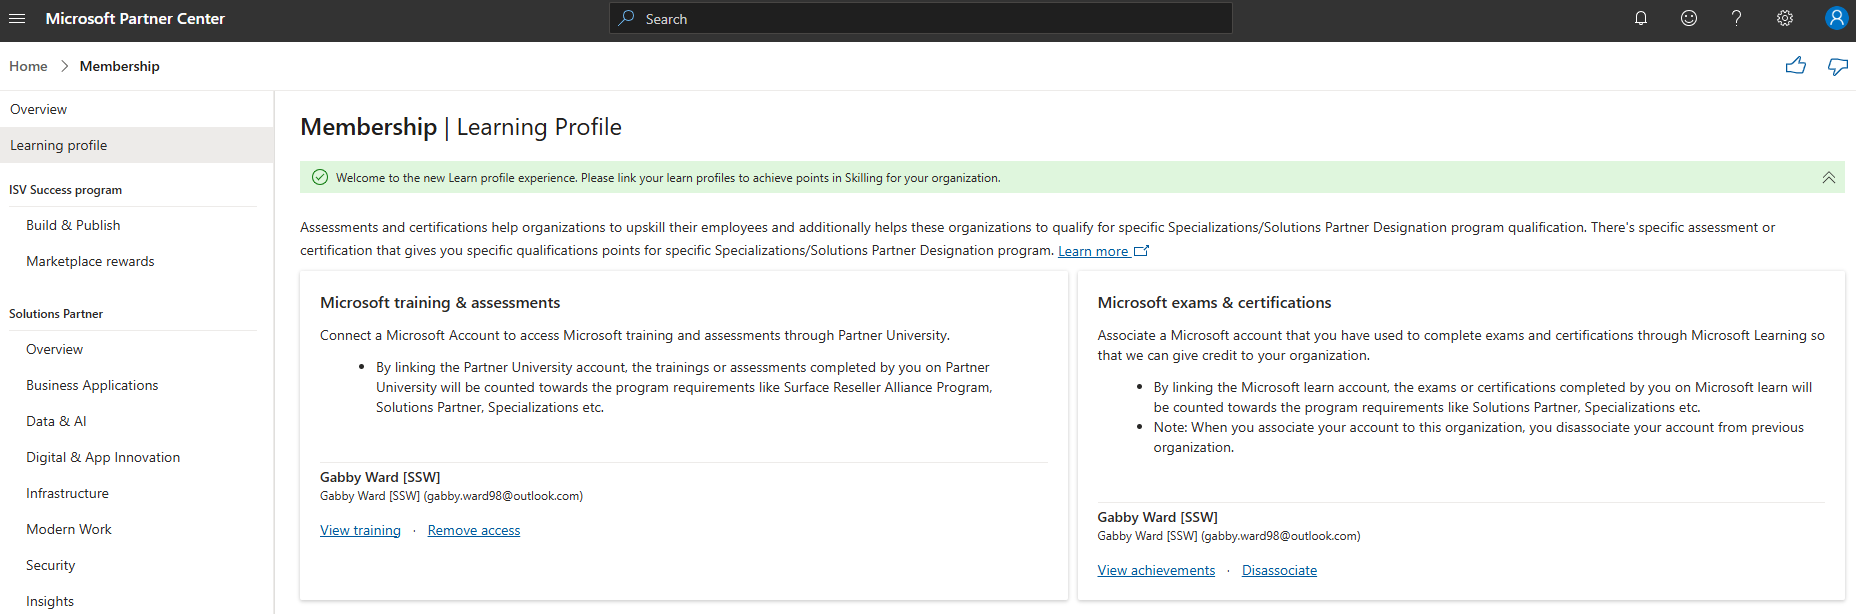The height and width of the screenshot is (614, 1856).
Task: Open the hamburger navigation menu
Action: [17, 18]
